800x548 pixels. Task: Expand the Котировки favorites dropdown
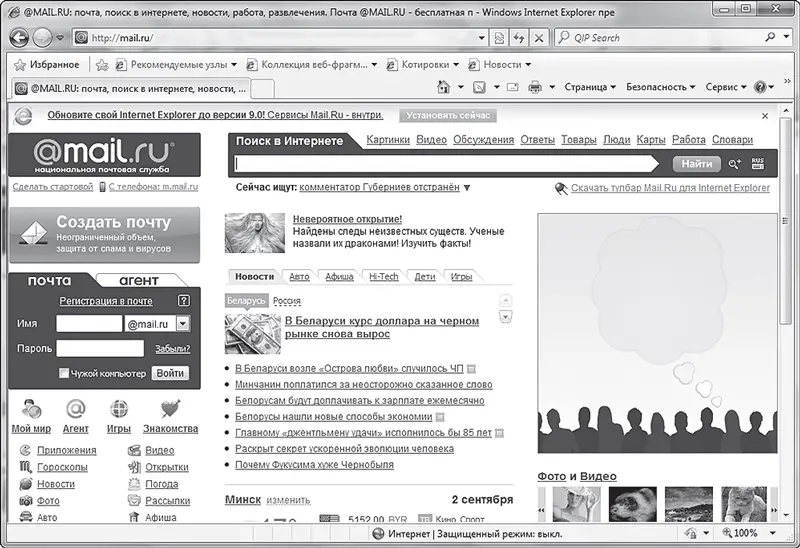pos(456,65)
